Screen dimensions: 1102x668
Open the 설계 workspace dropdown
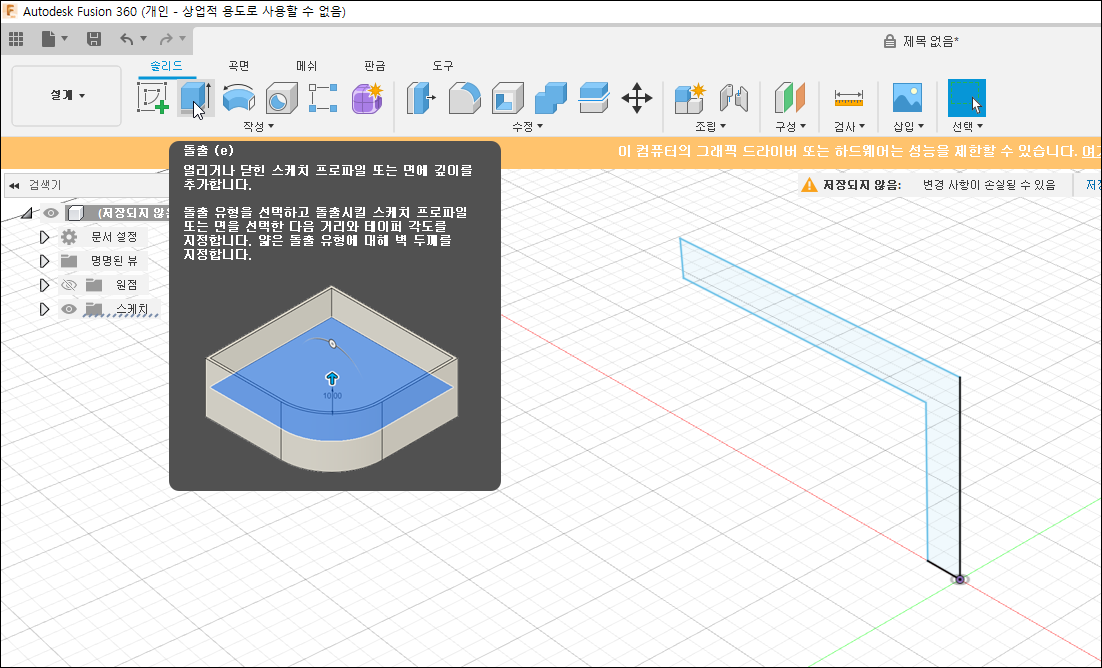click(x=67, y=96)
